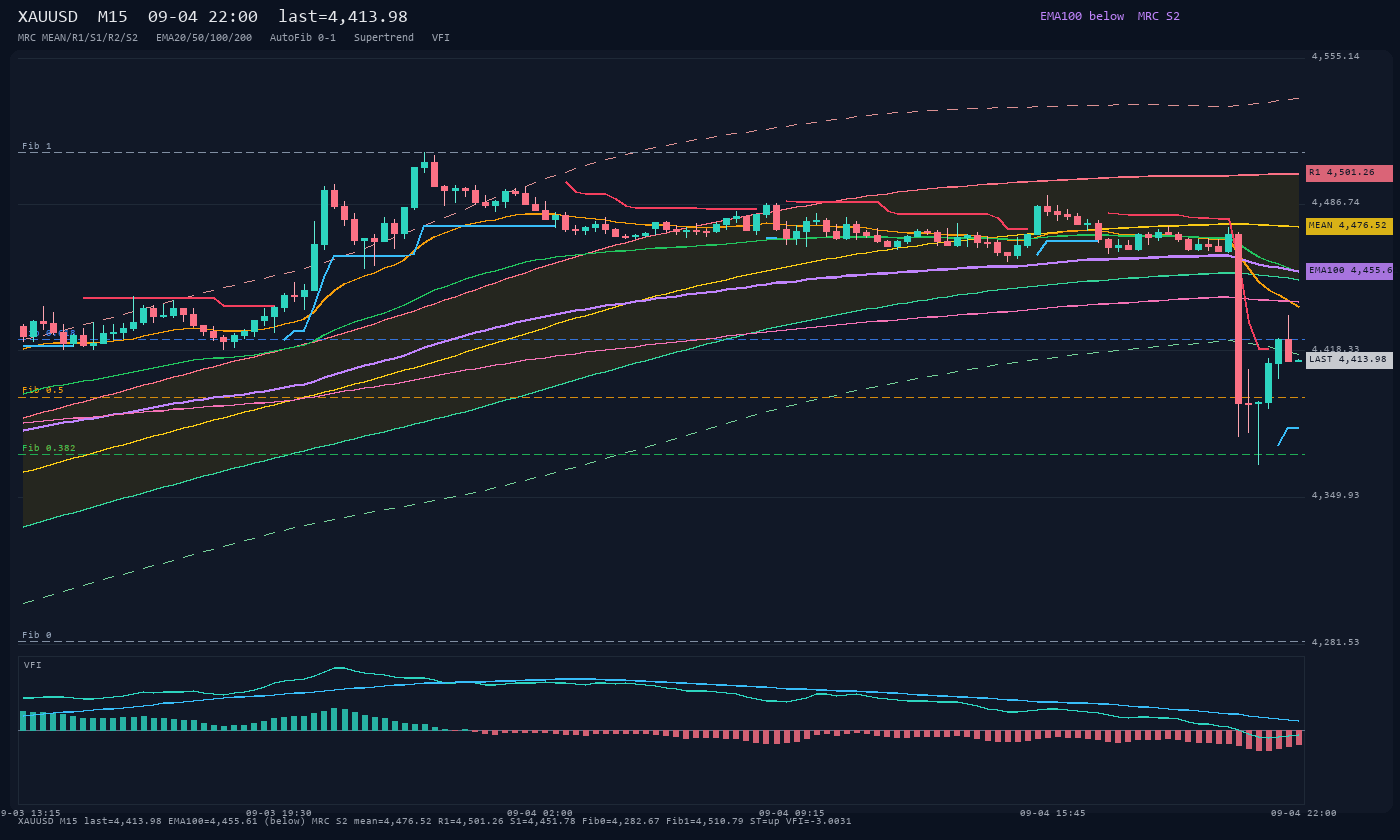Click the 09-04 15:45 time axis label

[x=1052, y=814]
